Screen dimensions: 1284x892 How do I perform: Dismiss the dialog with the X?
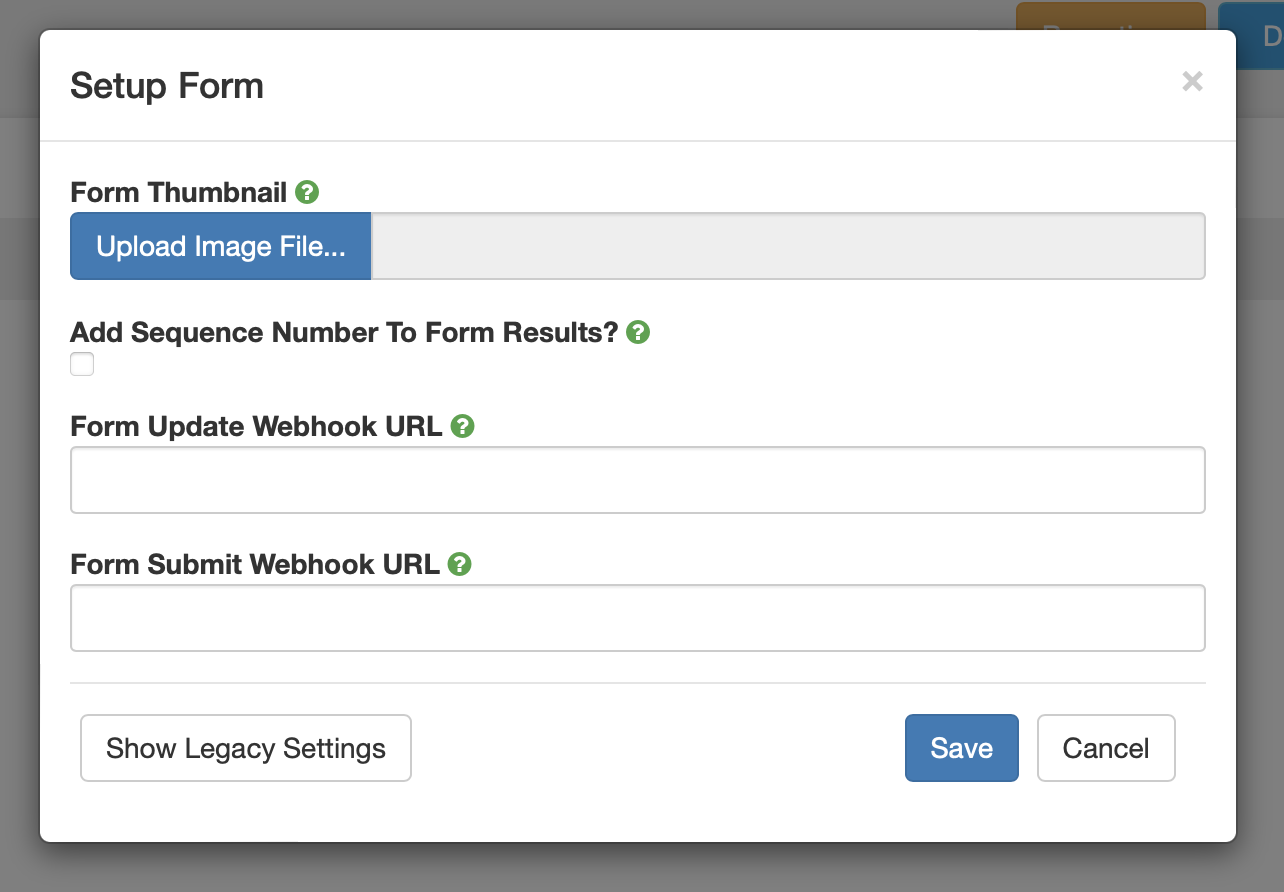click(1192, 81)
